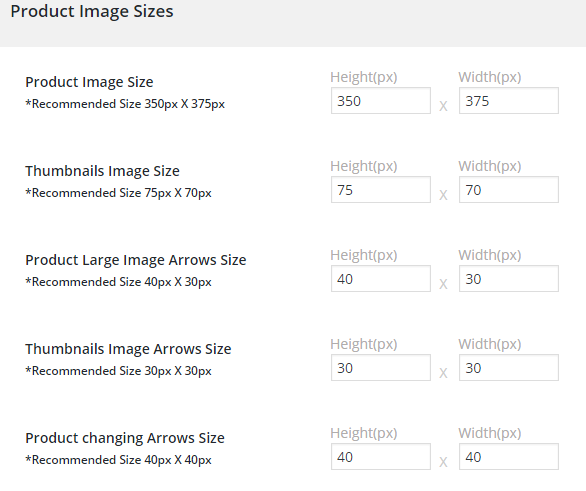Click the Product changing Arrows Size label
The width and height of the screenshot is (586, 491).
(x=125, y=438)
